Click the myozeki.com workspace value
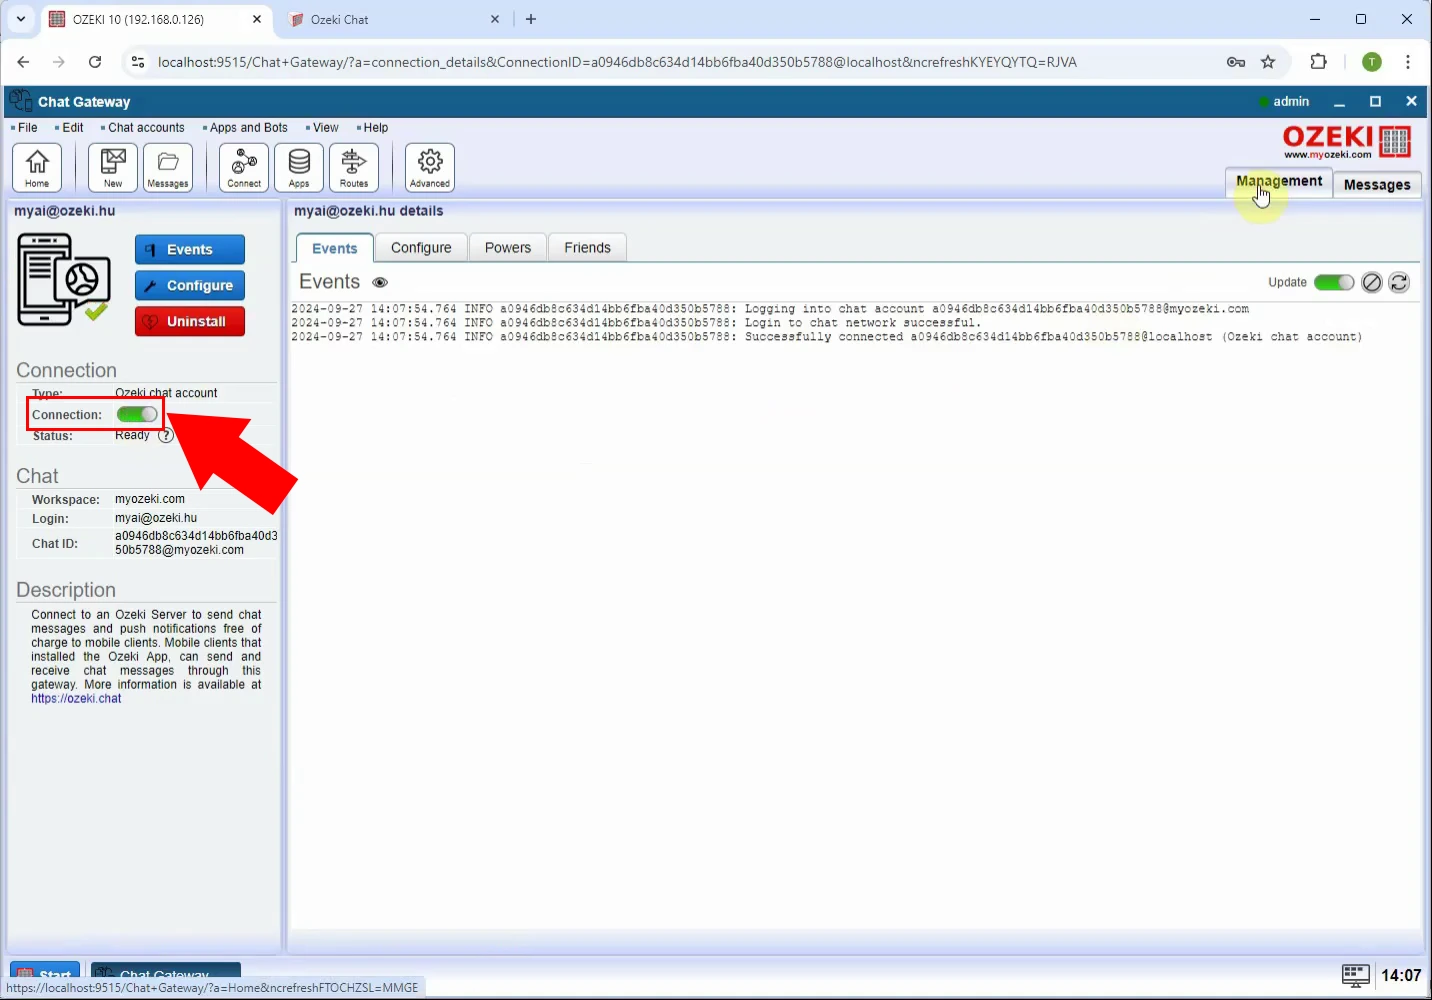1432x1000 pixels. pos(150,499)
